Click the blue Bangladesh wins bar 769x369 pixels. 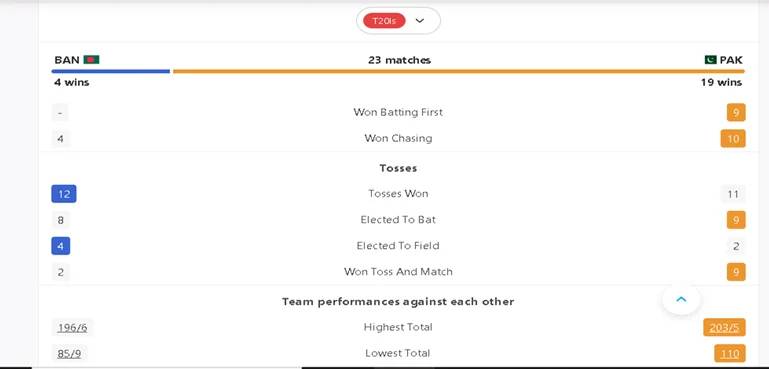pyautogui.click(x=111, y=72)
